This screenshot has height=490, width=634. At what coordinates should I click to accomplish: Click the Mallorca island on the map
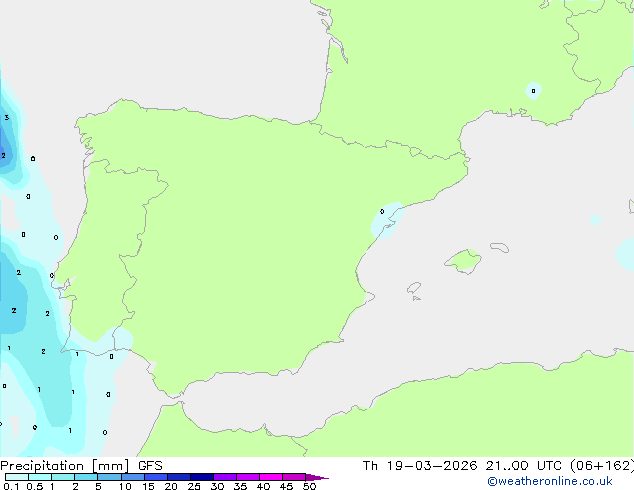(x=463, y=261)
